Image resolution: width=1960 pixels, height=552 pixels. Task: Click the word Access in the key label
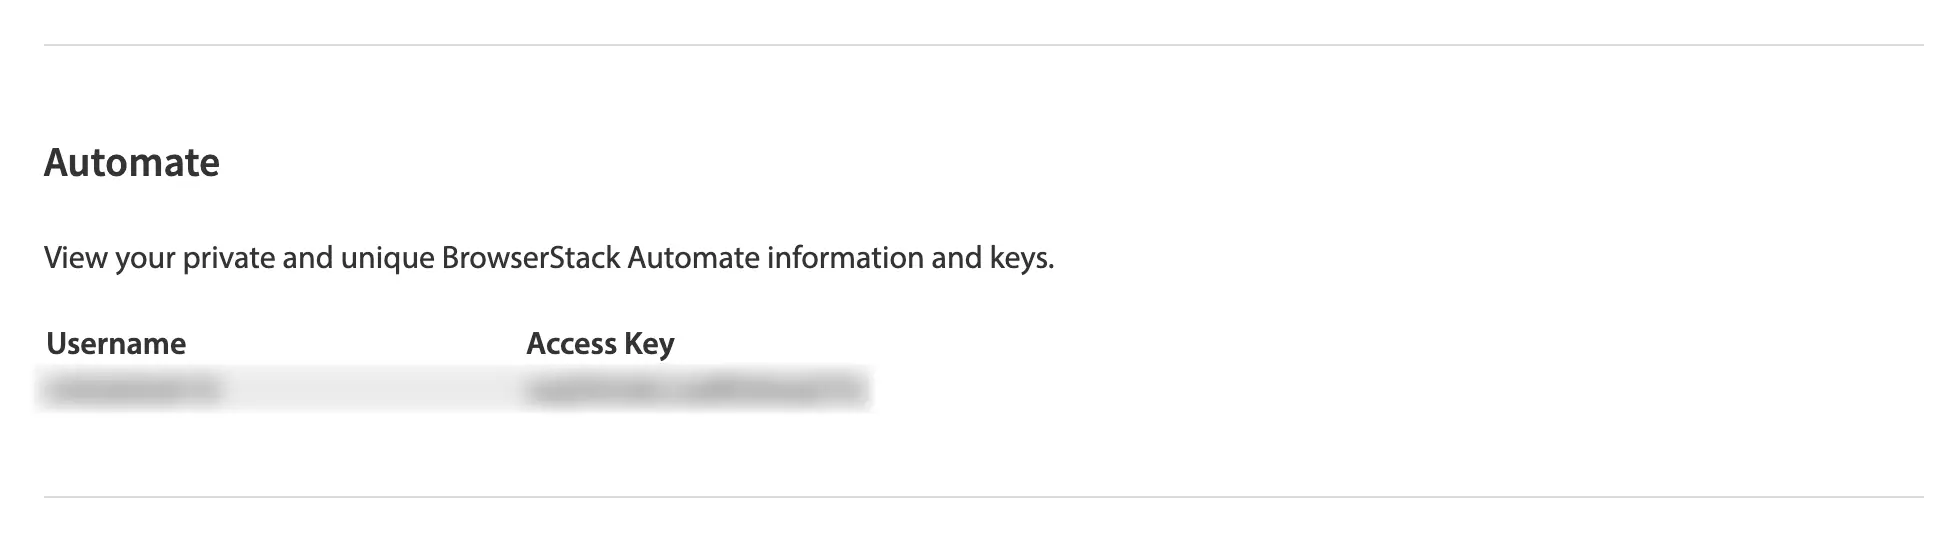click(x=571, y=344)
